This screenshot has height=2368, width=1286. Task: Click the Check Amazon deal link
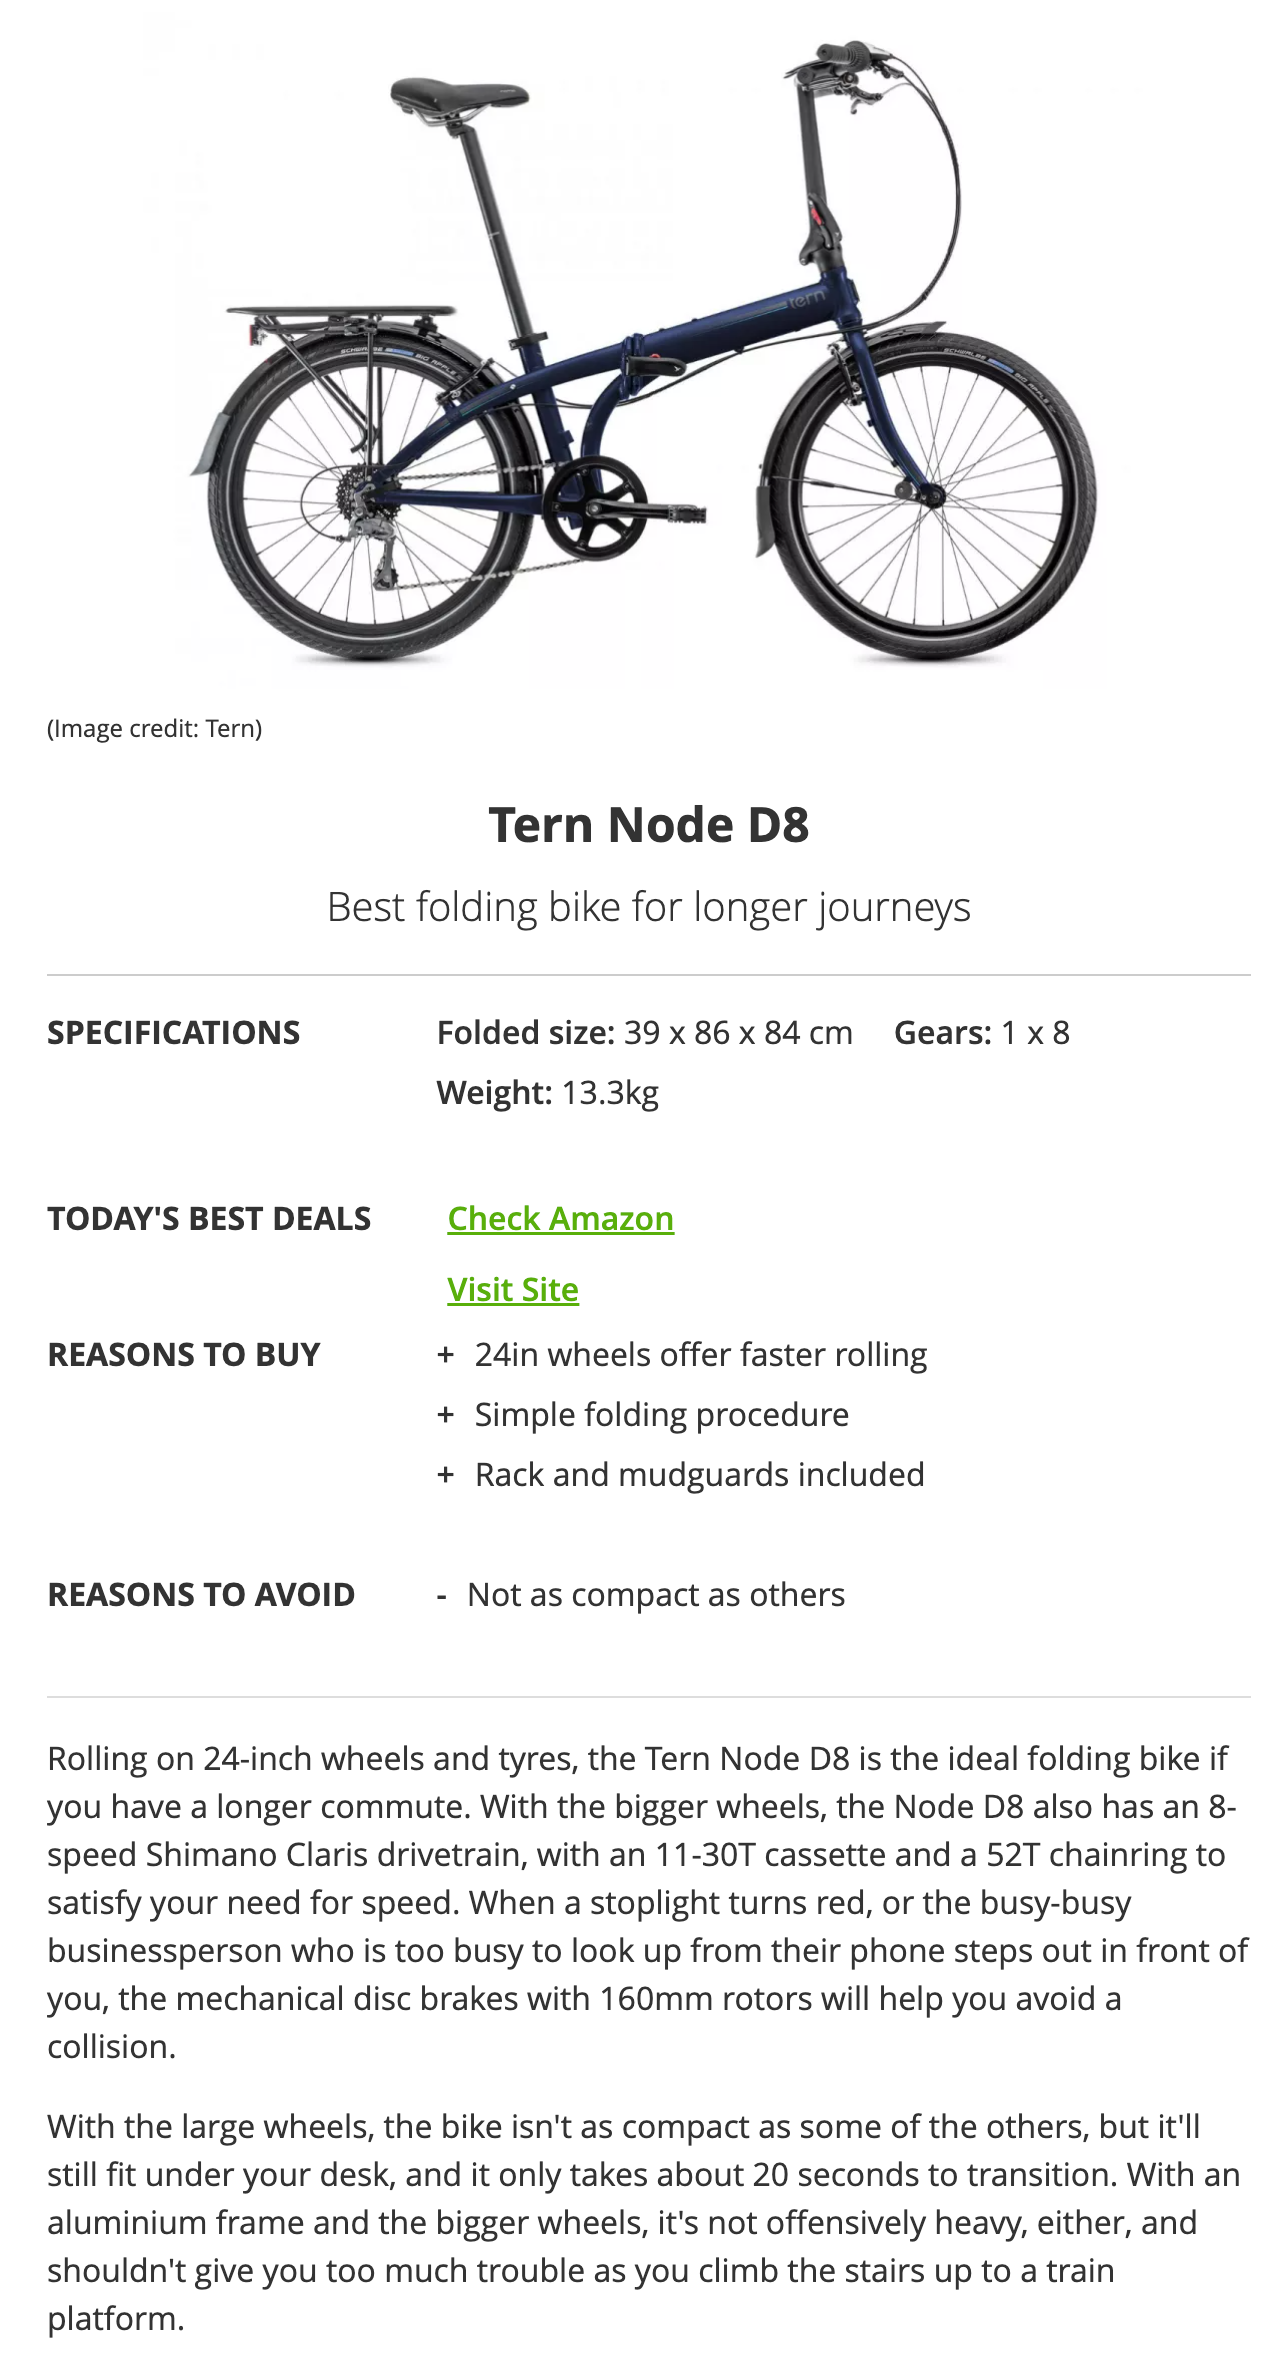[560, 1218]
